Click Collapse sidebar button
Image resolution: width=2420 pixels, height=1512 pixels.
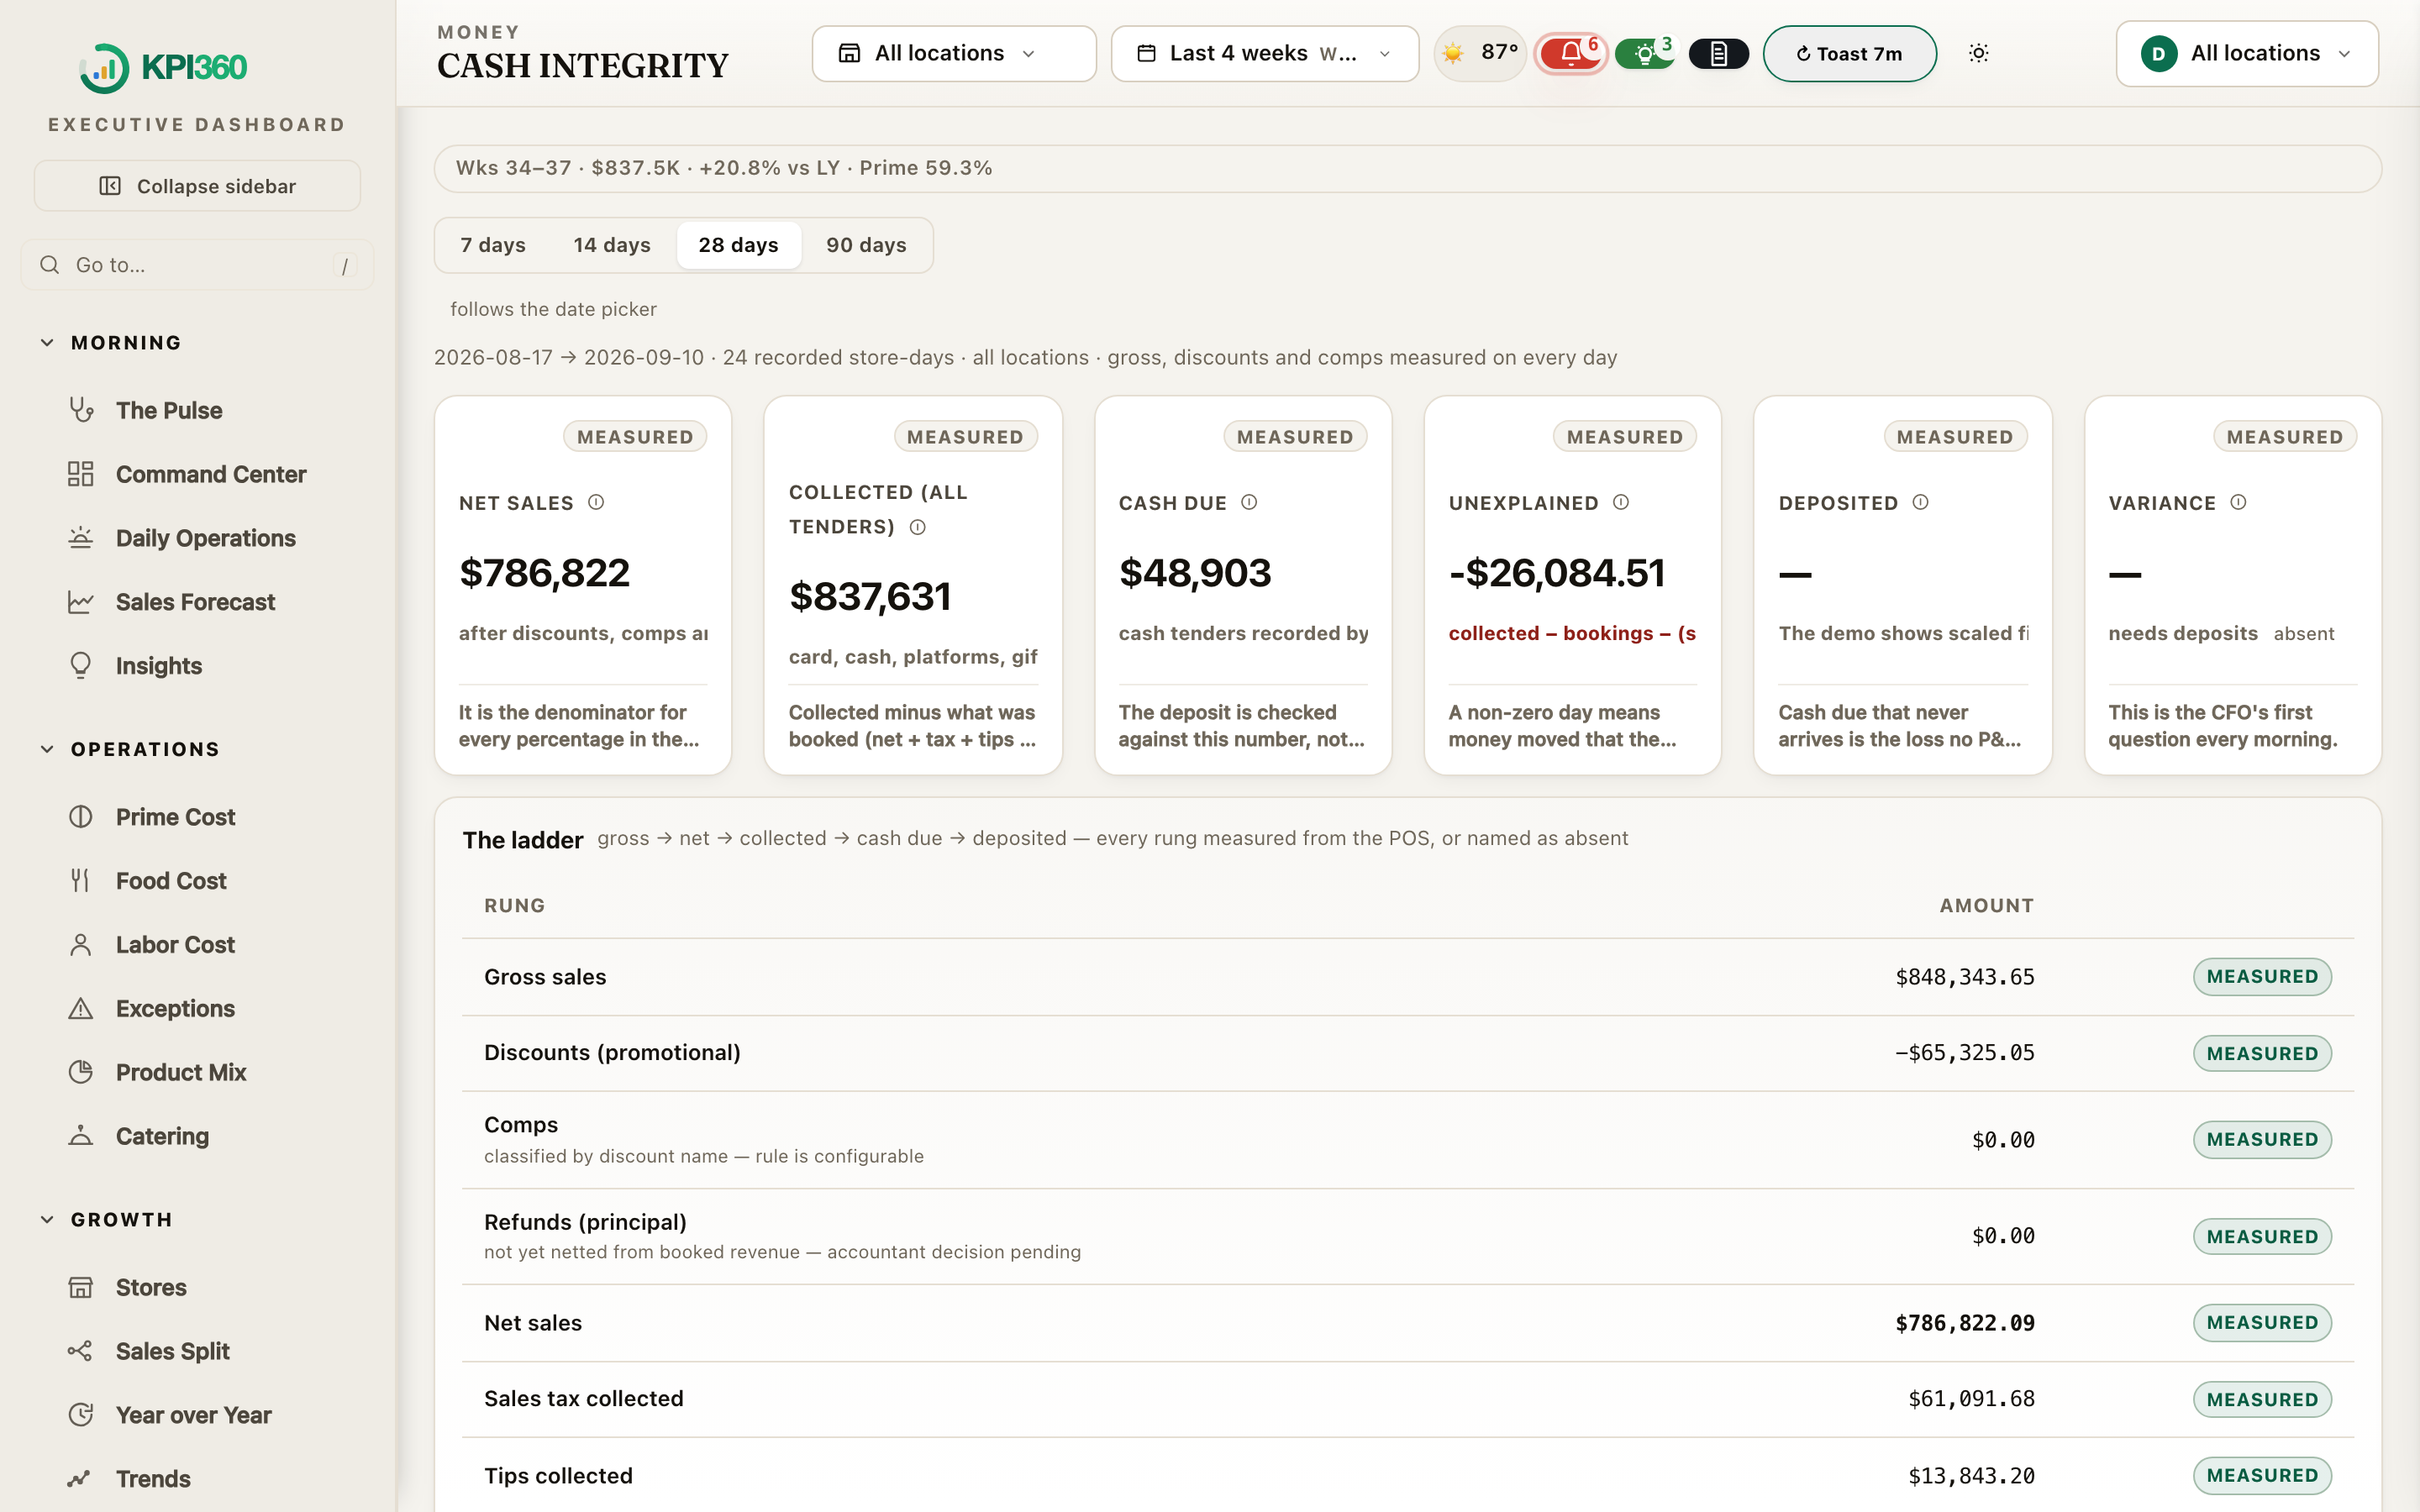(x=197, y=186)
